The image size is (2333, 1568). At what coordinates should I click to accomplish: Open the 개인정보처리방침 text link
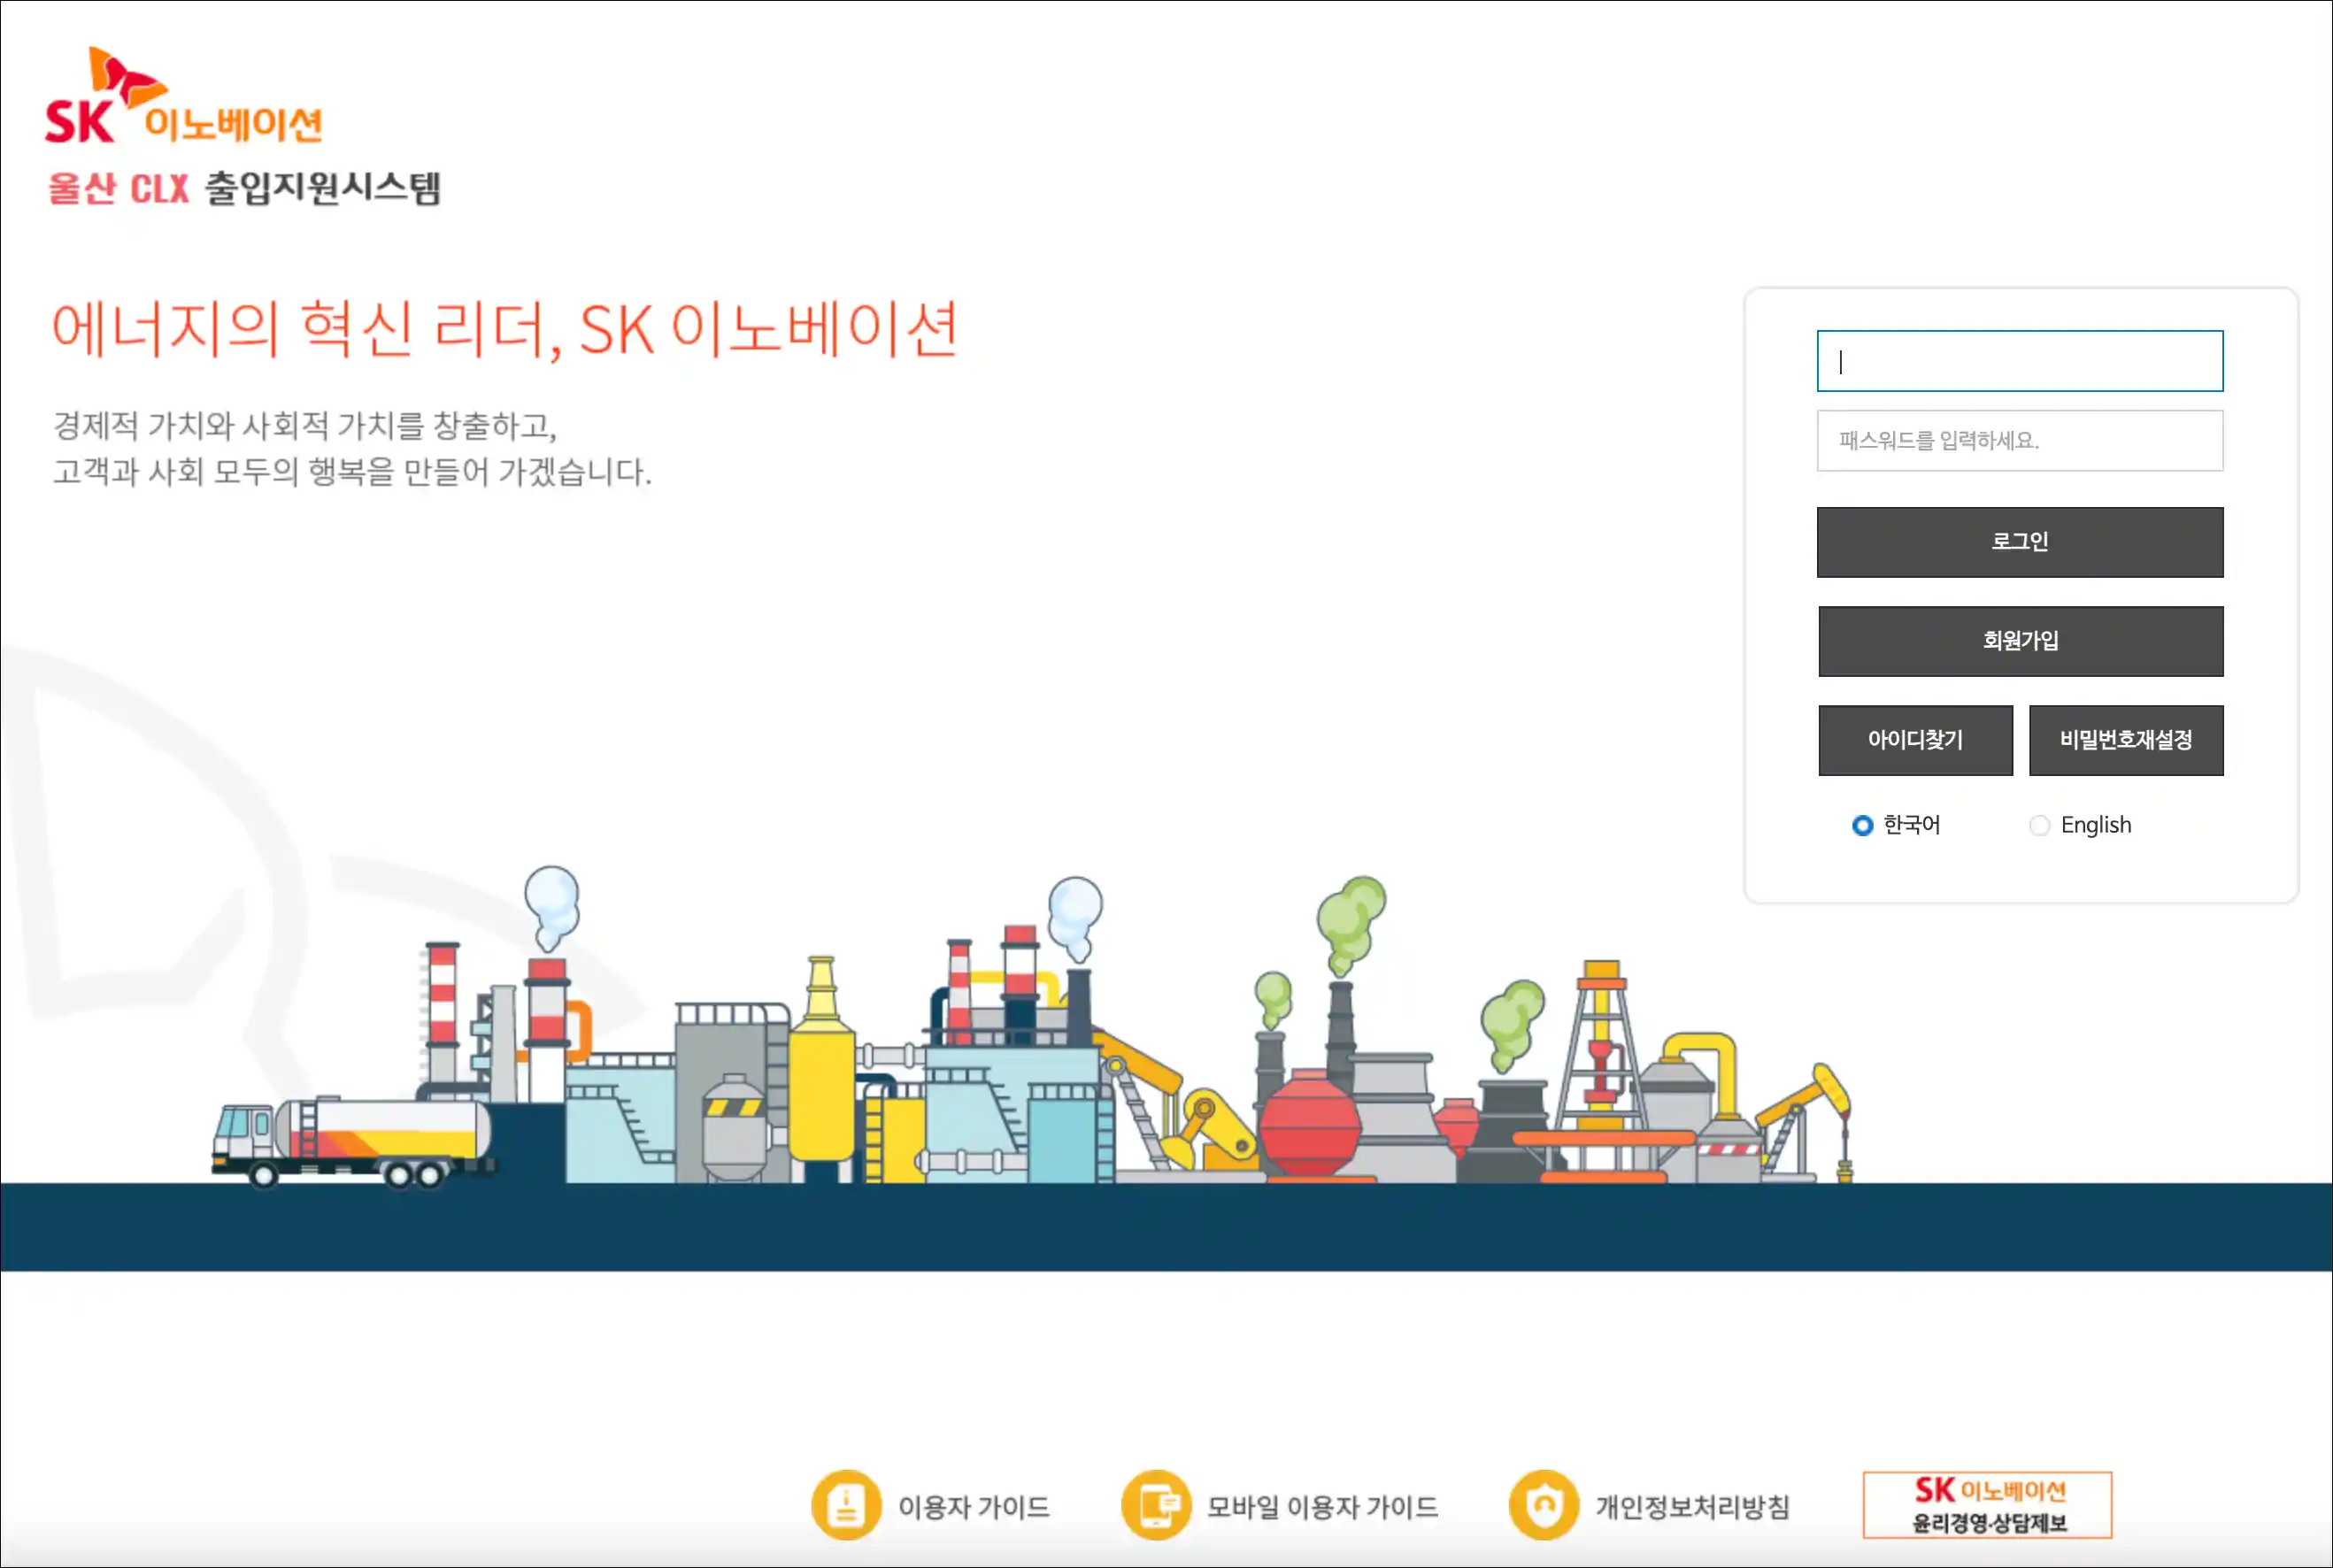[x=1692, y=1507]
